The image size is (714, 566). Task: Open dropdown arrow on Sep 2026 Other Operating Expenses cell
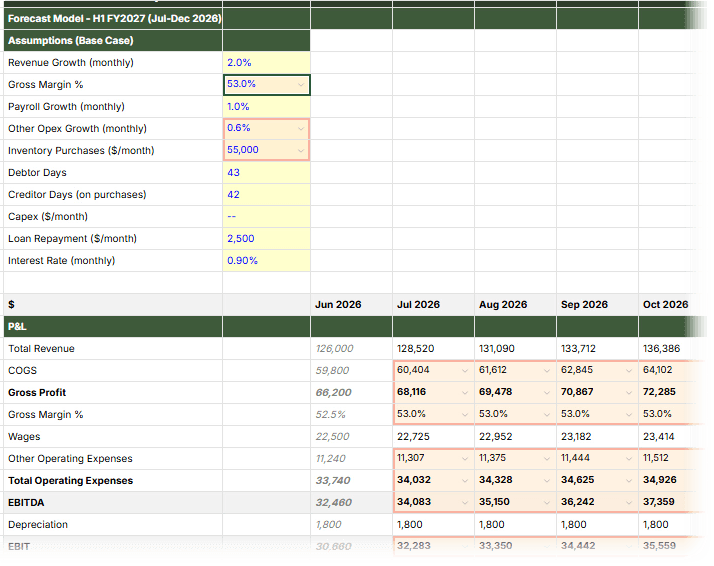(628, 459)
